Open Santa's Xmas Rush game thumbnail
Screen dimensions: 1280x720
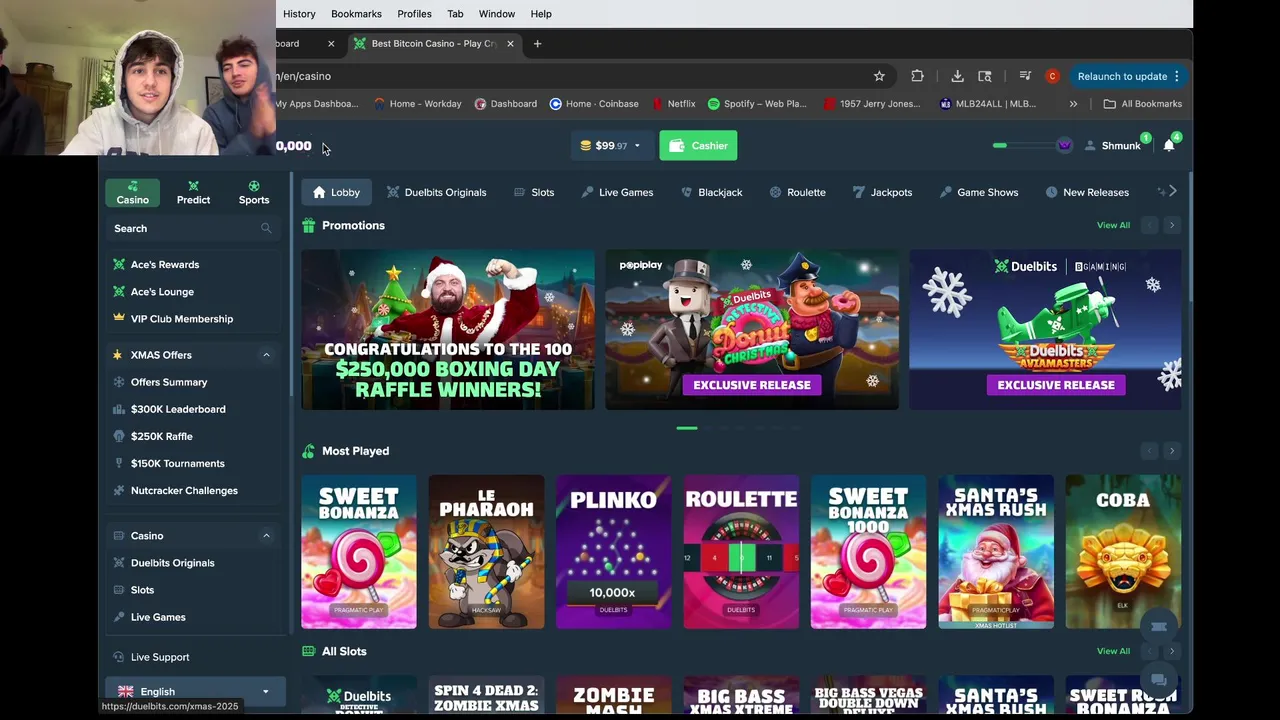pyautogui.click(x=996, y=552)
